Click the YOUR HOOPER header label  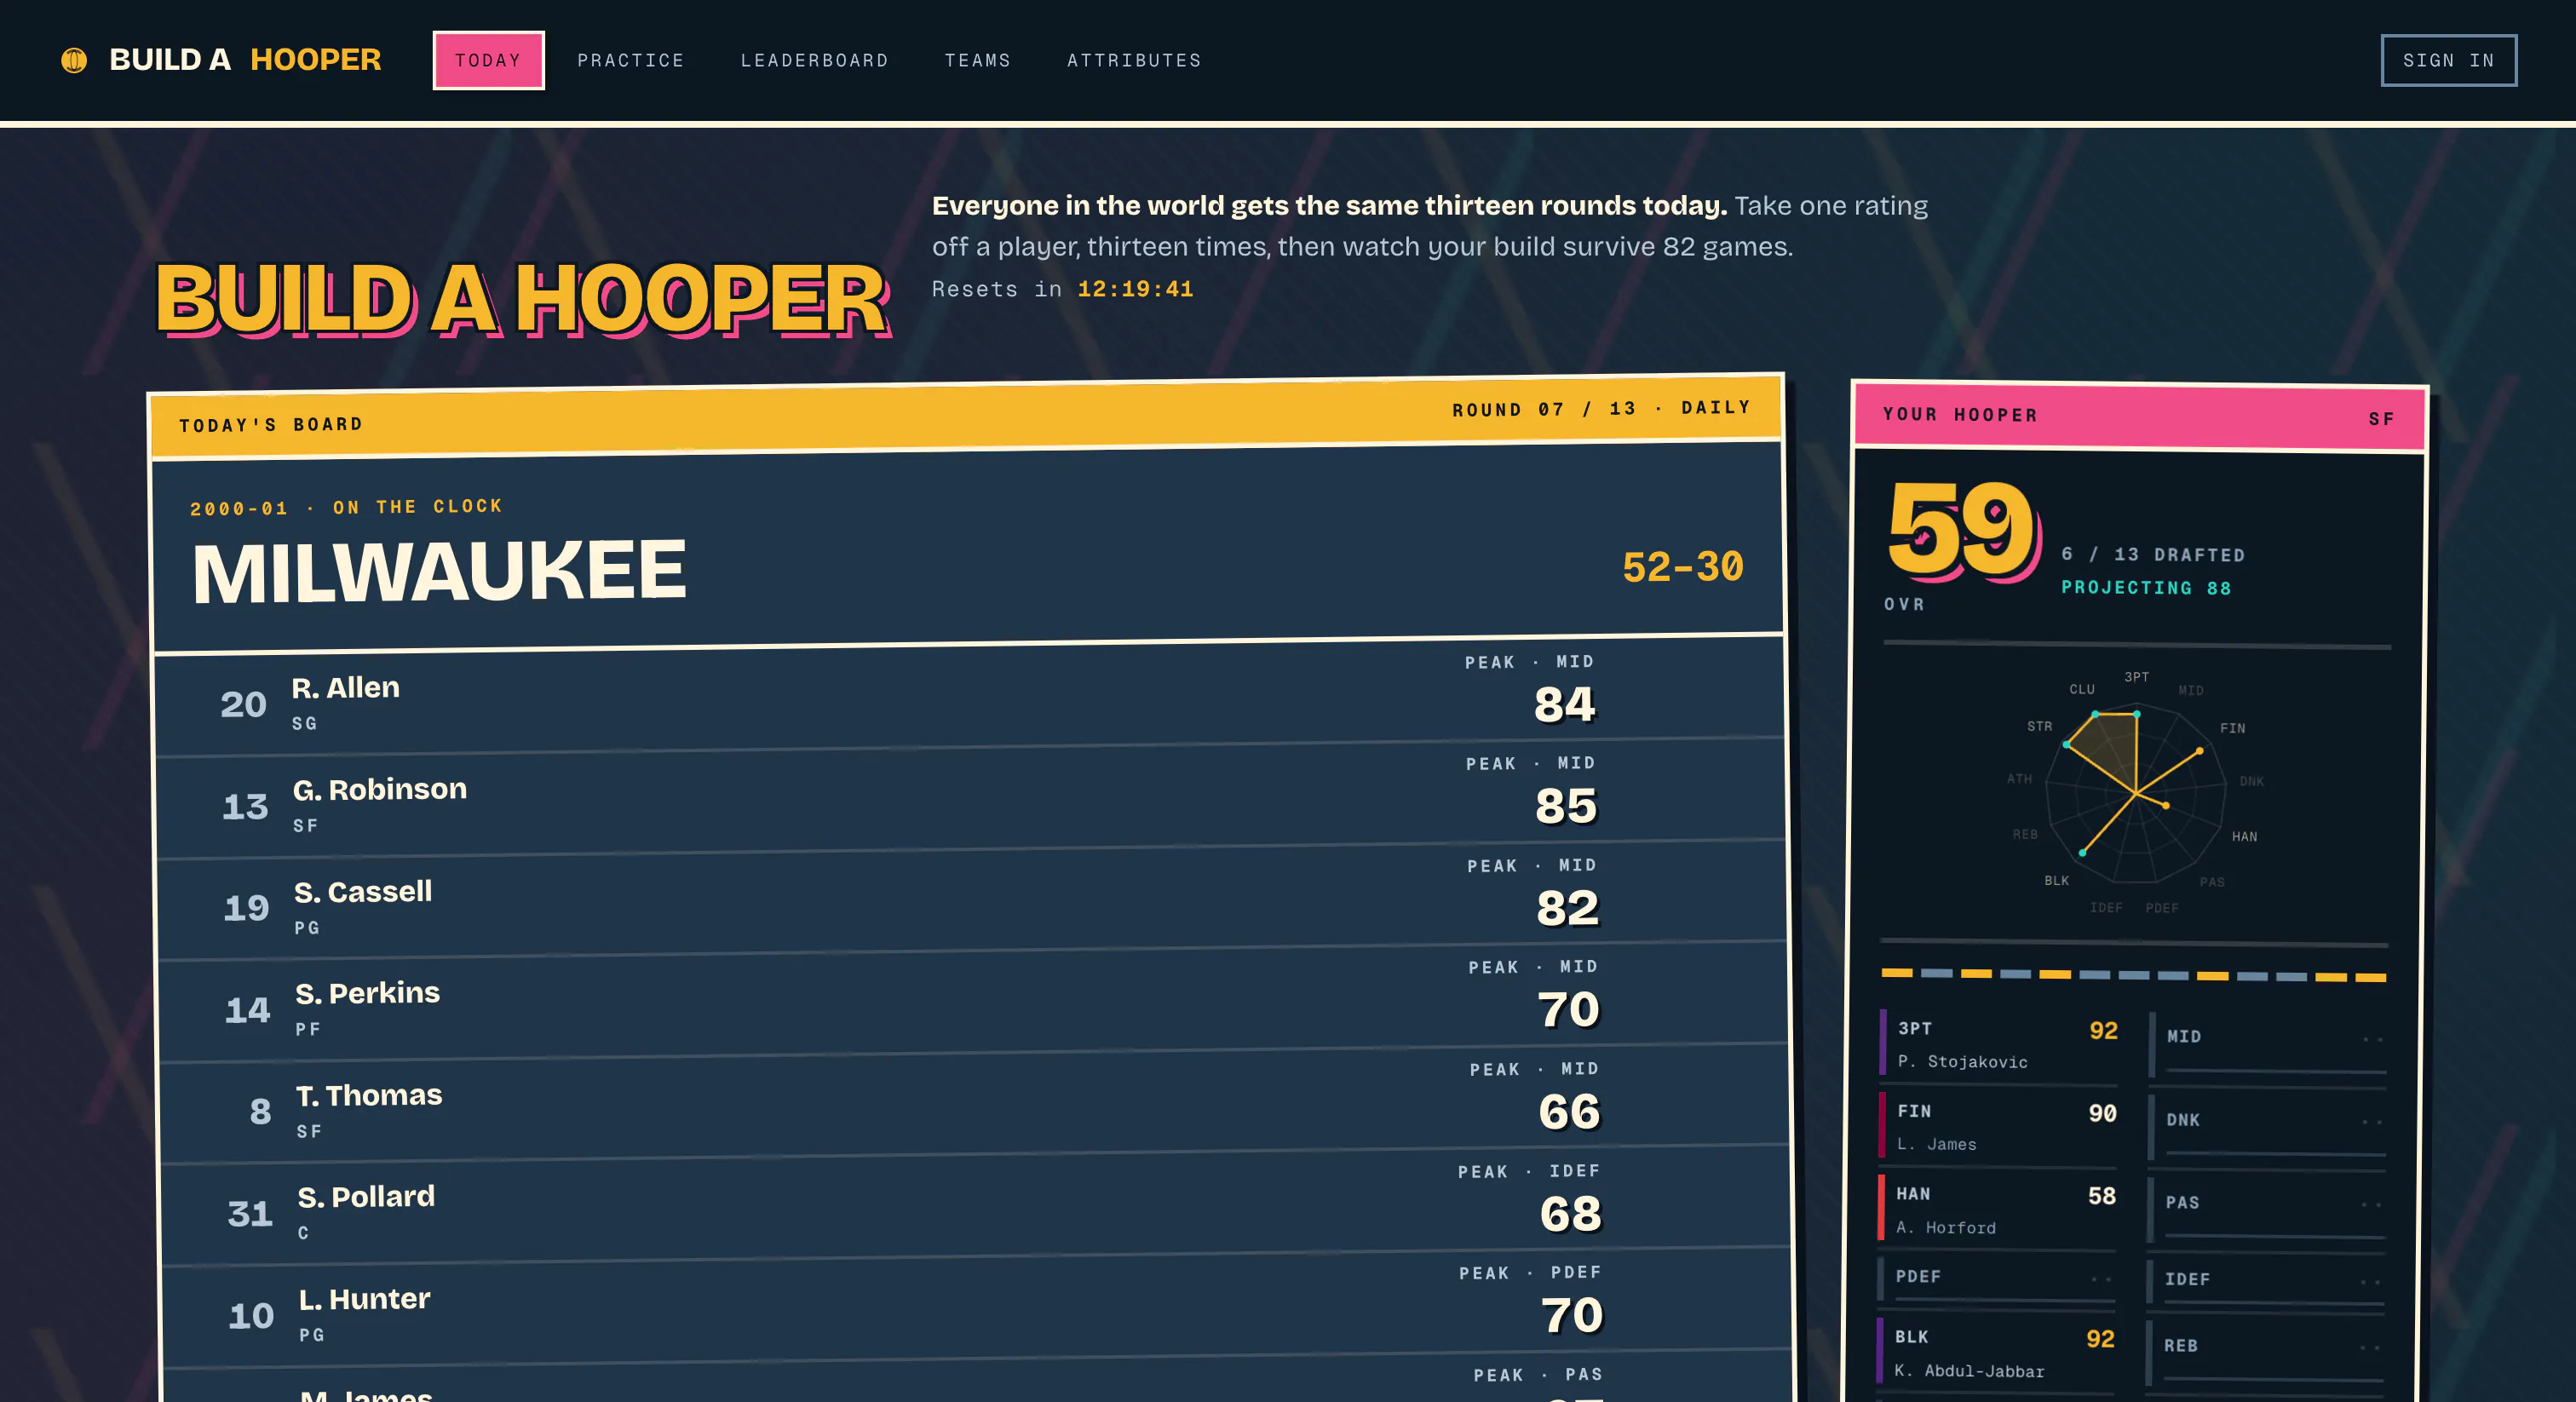tap(1960, 415)
